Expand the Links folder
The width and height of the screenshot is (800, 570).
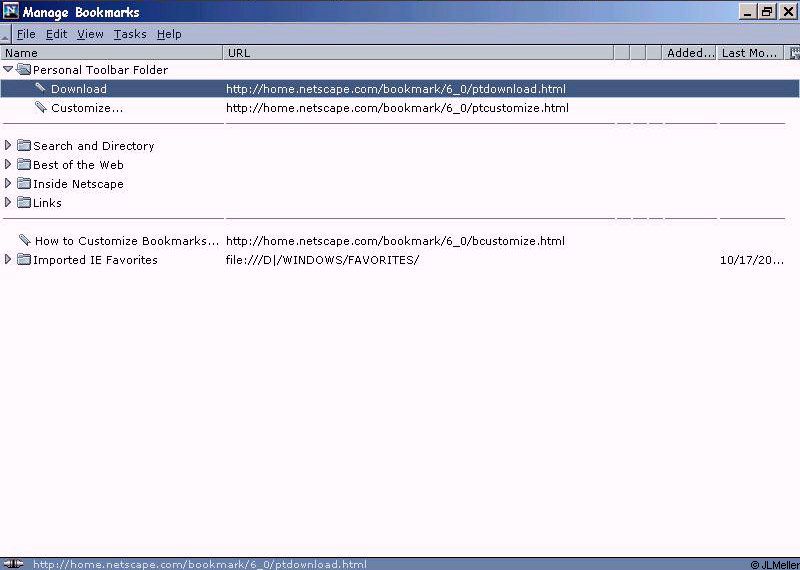8,202
